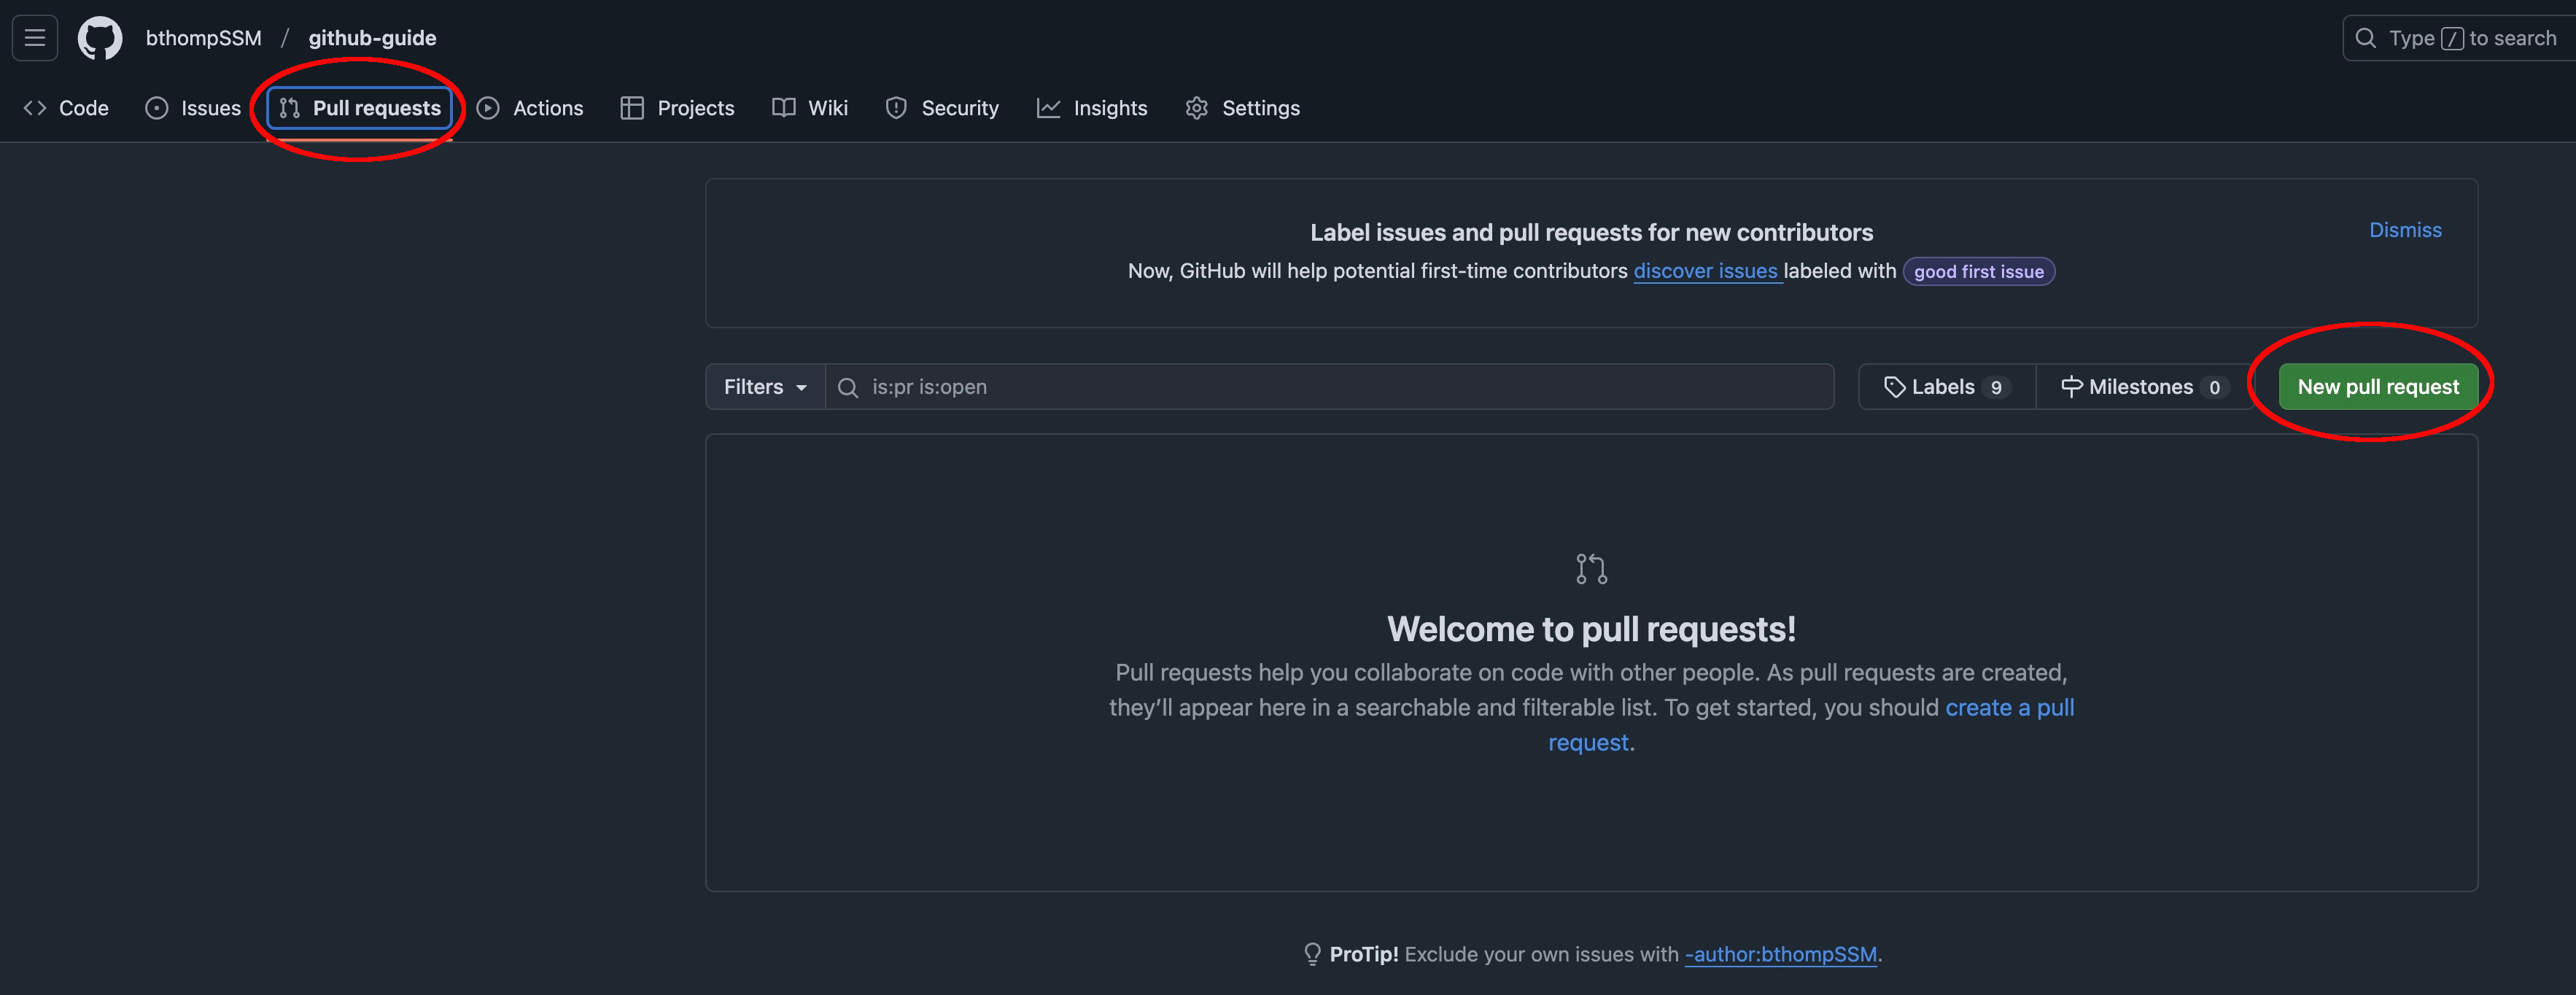Click the ProTip lightbulb icon
Screen dimensions: 2576x995
tap(1313, 954)
